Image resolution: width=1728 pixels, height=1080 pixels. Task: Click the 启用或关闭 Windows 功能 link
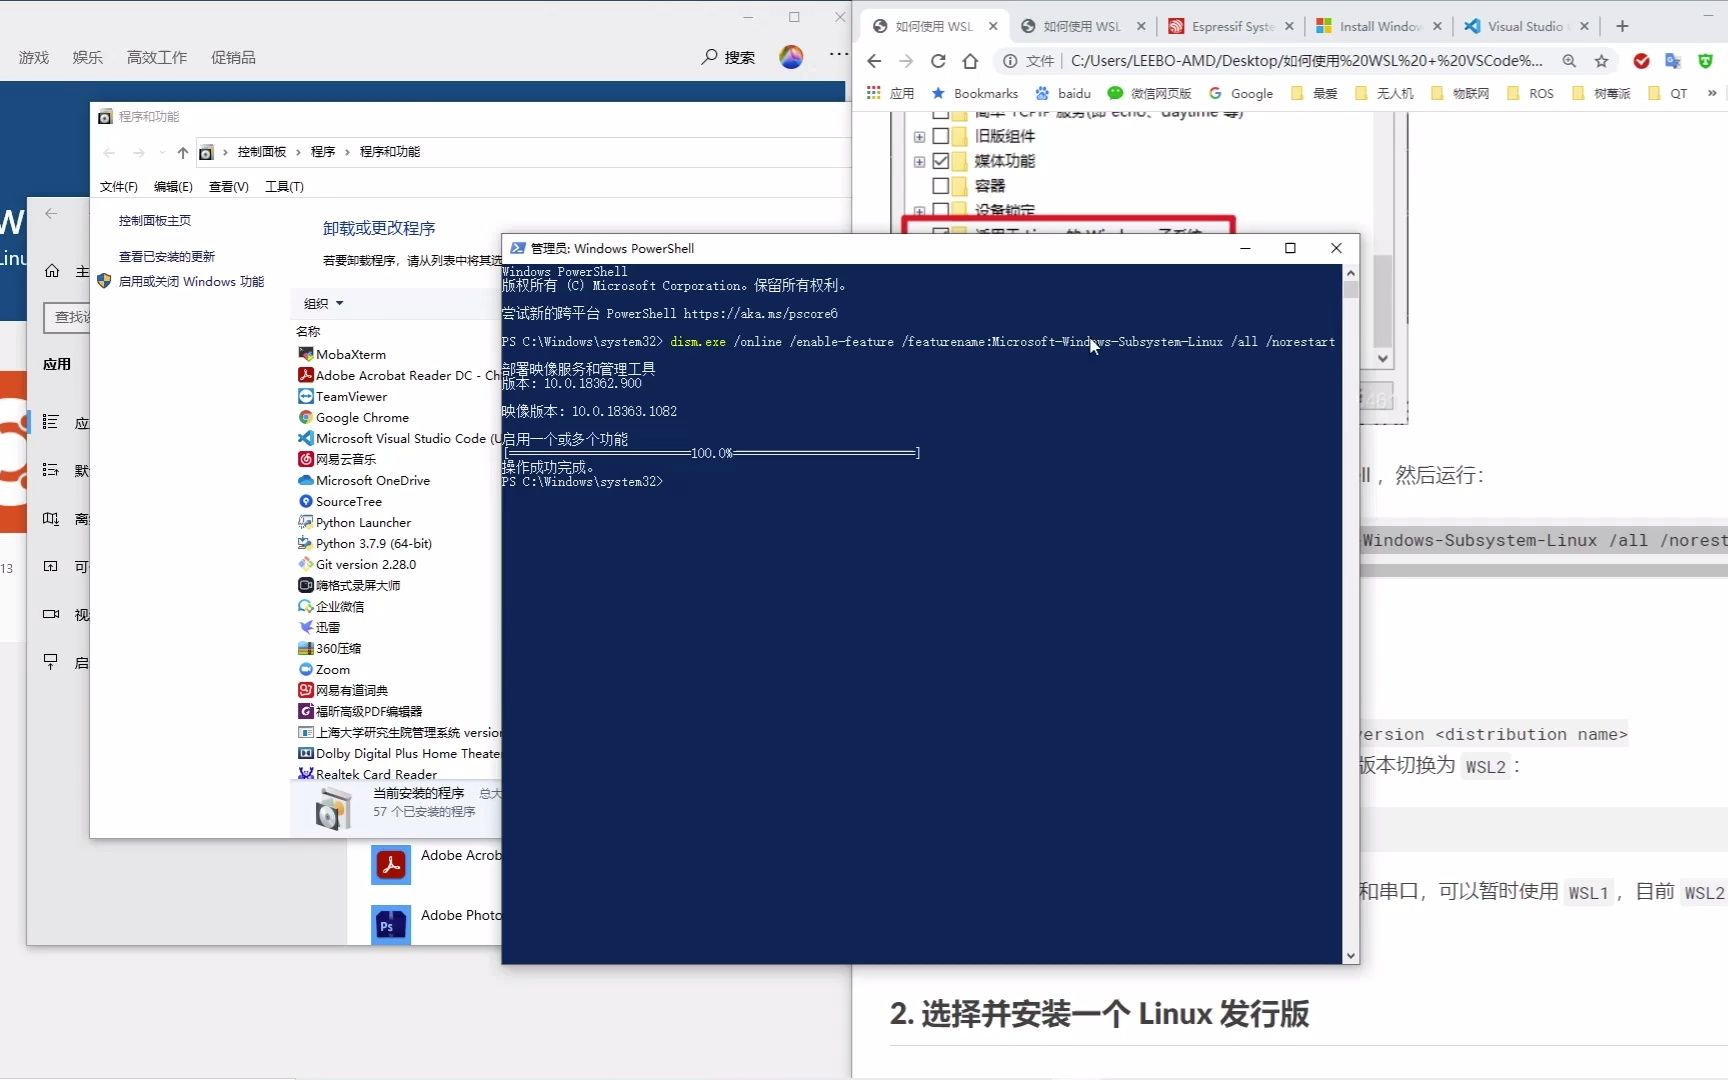click(192, 281)
